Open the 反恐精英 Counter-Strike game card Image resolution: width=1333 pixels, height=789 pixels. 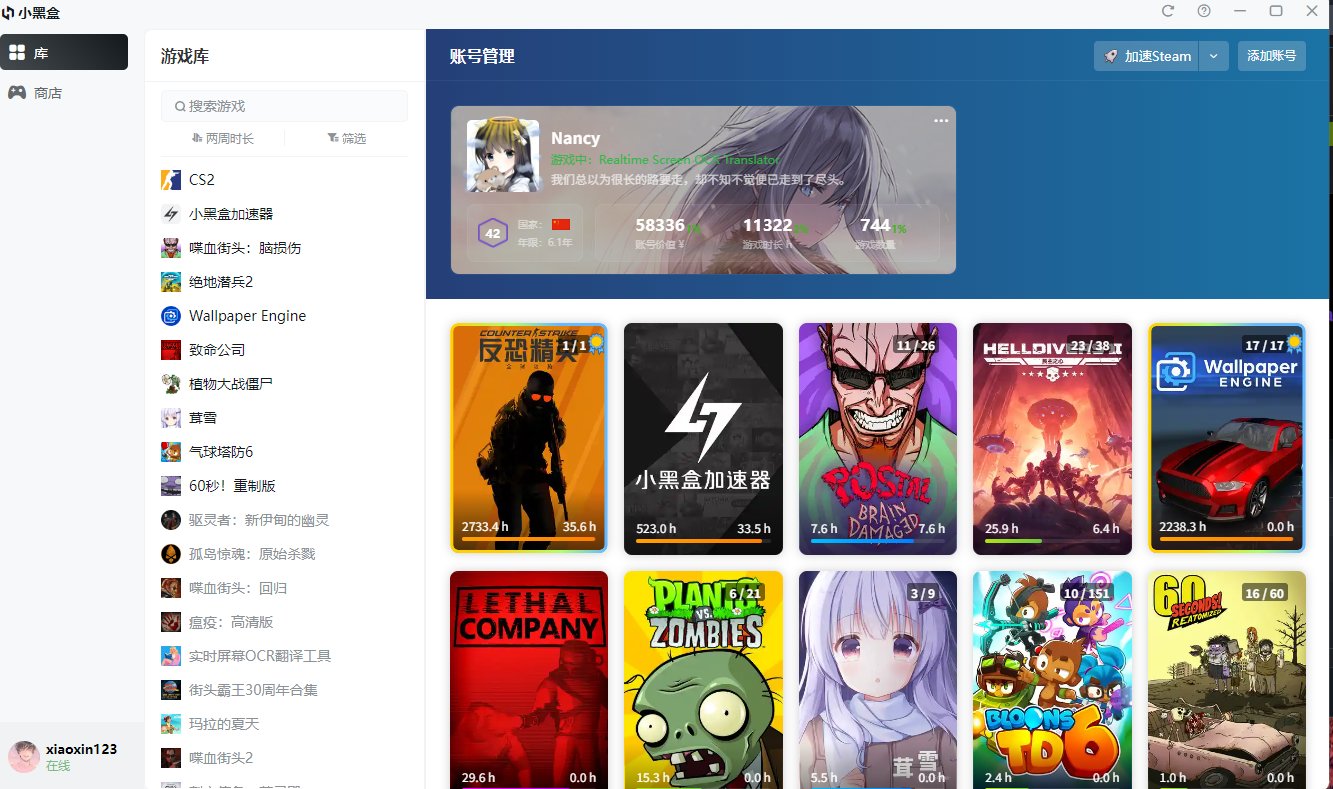pos(529,438)
